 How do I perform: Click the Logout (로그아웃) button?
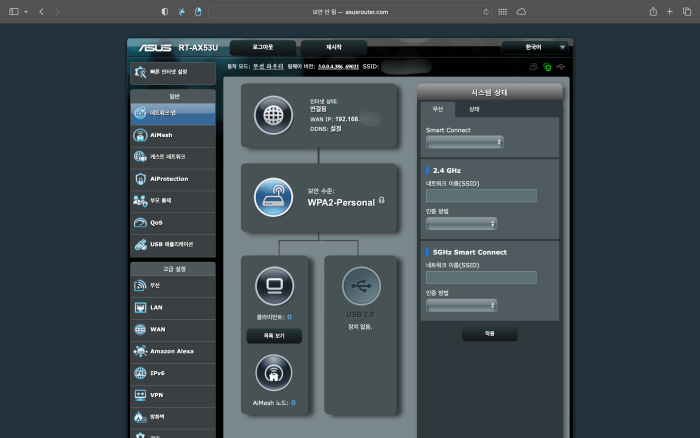(x=262, y=47)
